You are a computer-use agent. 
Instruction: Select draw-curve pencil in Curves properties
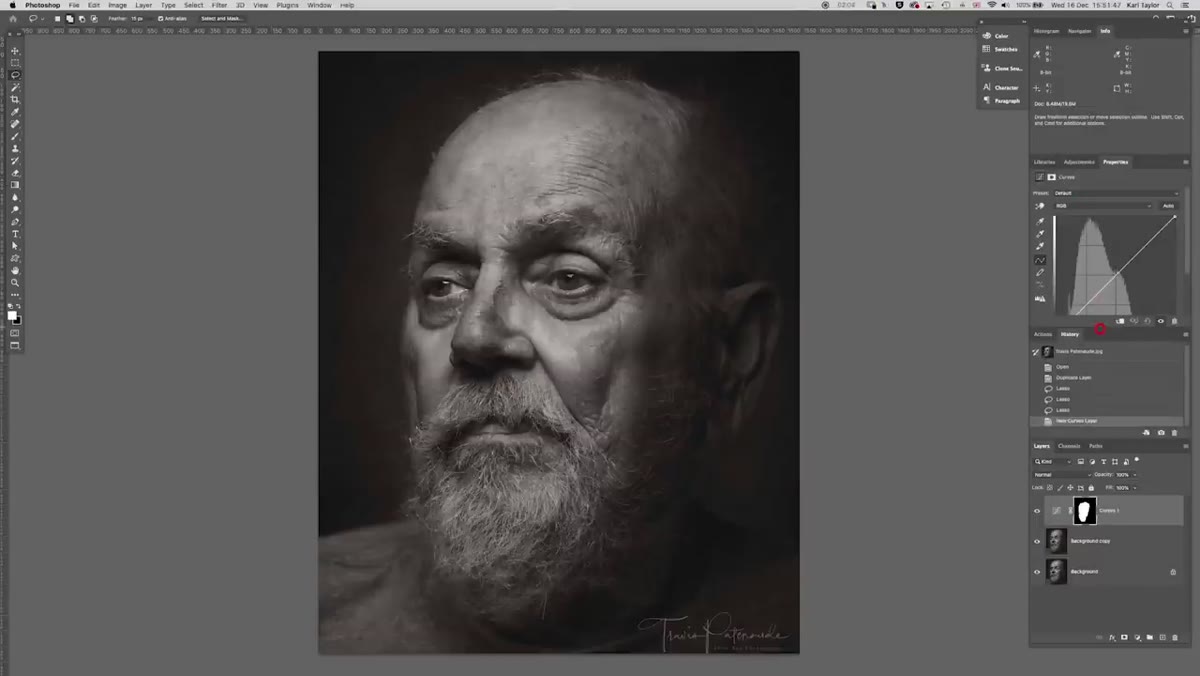pos(1041,272)
